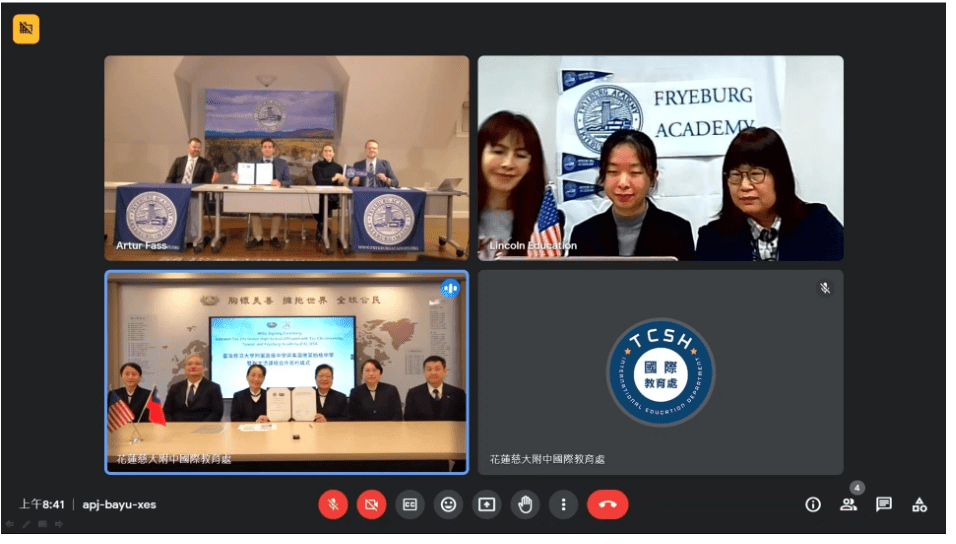Click the muted microphone indicator on TCSH tile

pyautogui.click(x=825, y=288)
